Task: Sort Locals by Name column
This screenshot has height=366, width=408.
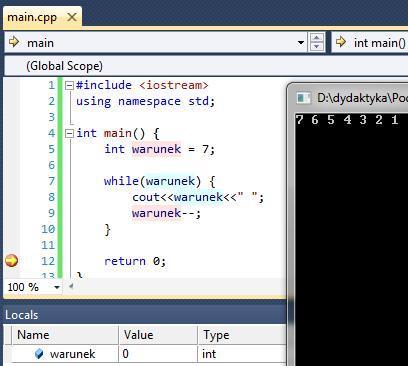Action: pyautogui.click(x=65, y=335)
